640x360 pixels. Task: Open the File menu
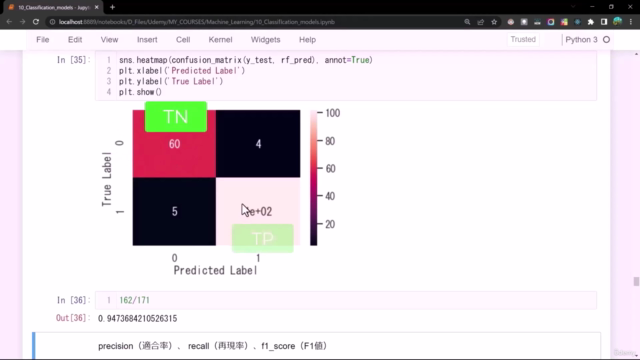click(43, 40)
